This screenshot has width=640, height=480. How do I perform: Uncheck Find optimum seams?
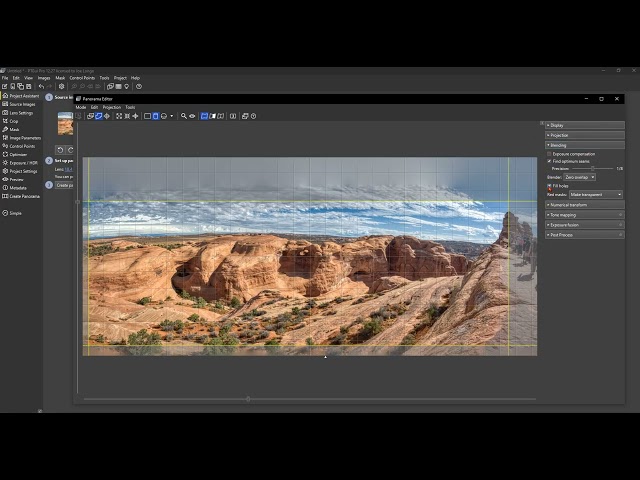(x=549, y=162)
